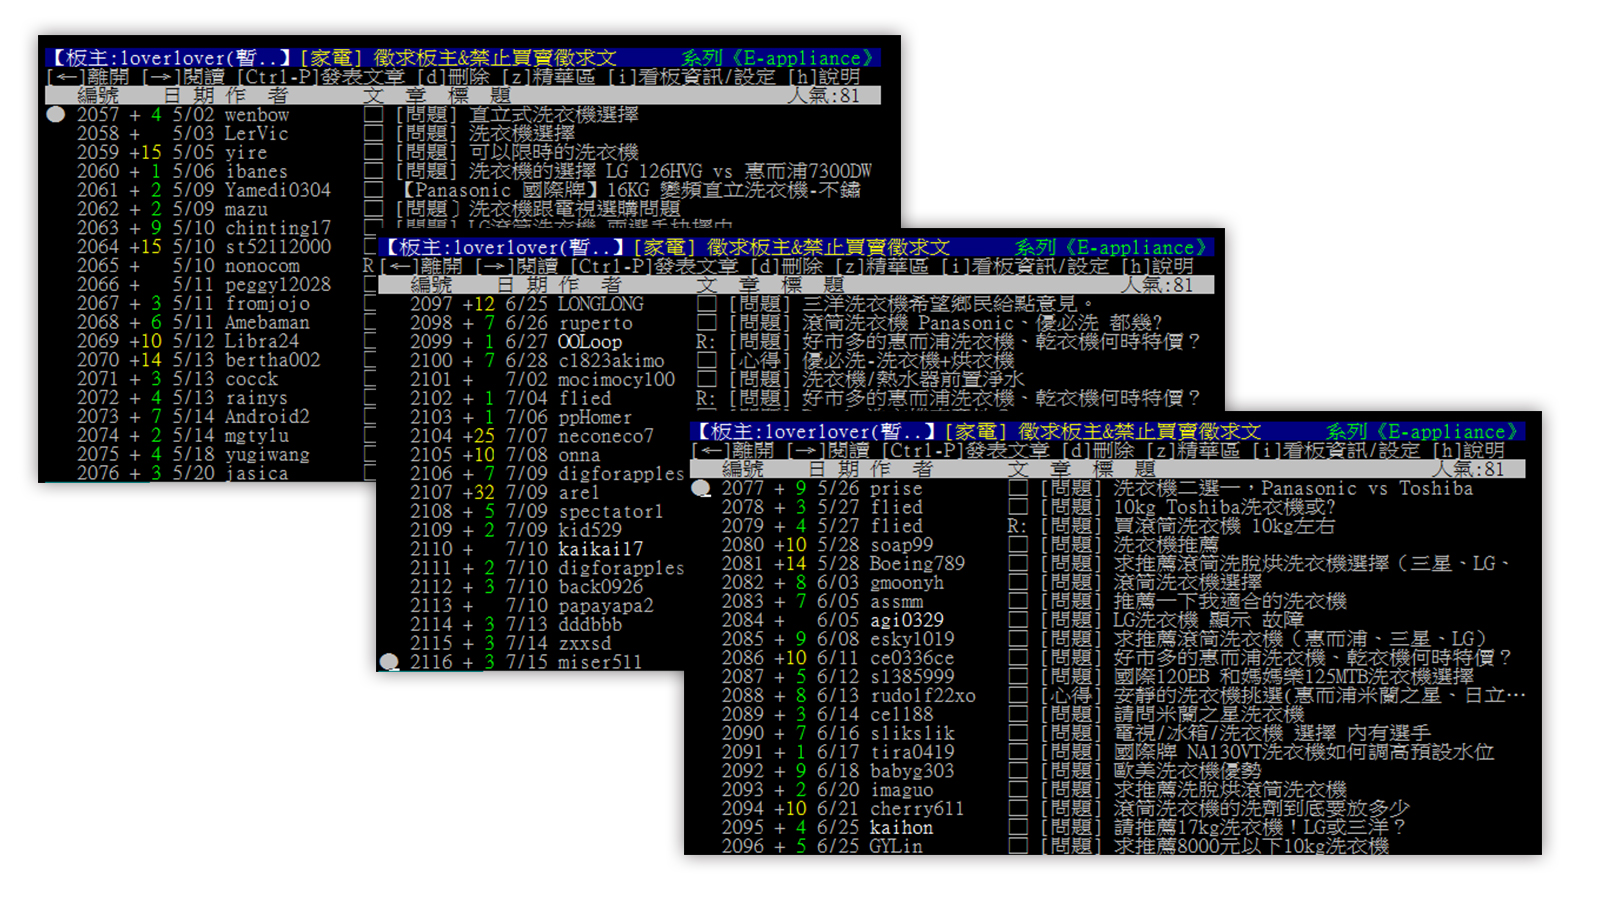The width and height of the screenshot is (1600, 900).
Task: Click [←]離開 in the window listing post 2077
Action: tap(733, 450)
